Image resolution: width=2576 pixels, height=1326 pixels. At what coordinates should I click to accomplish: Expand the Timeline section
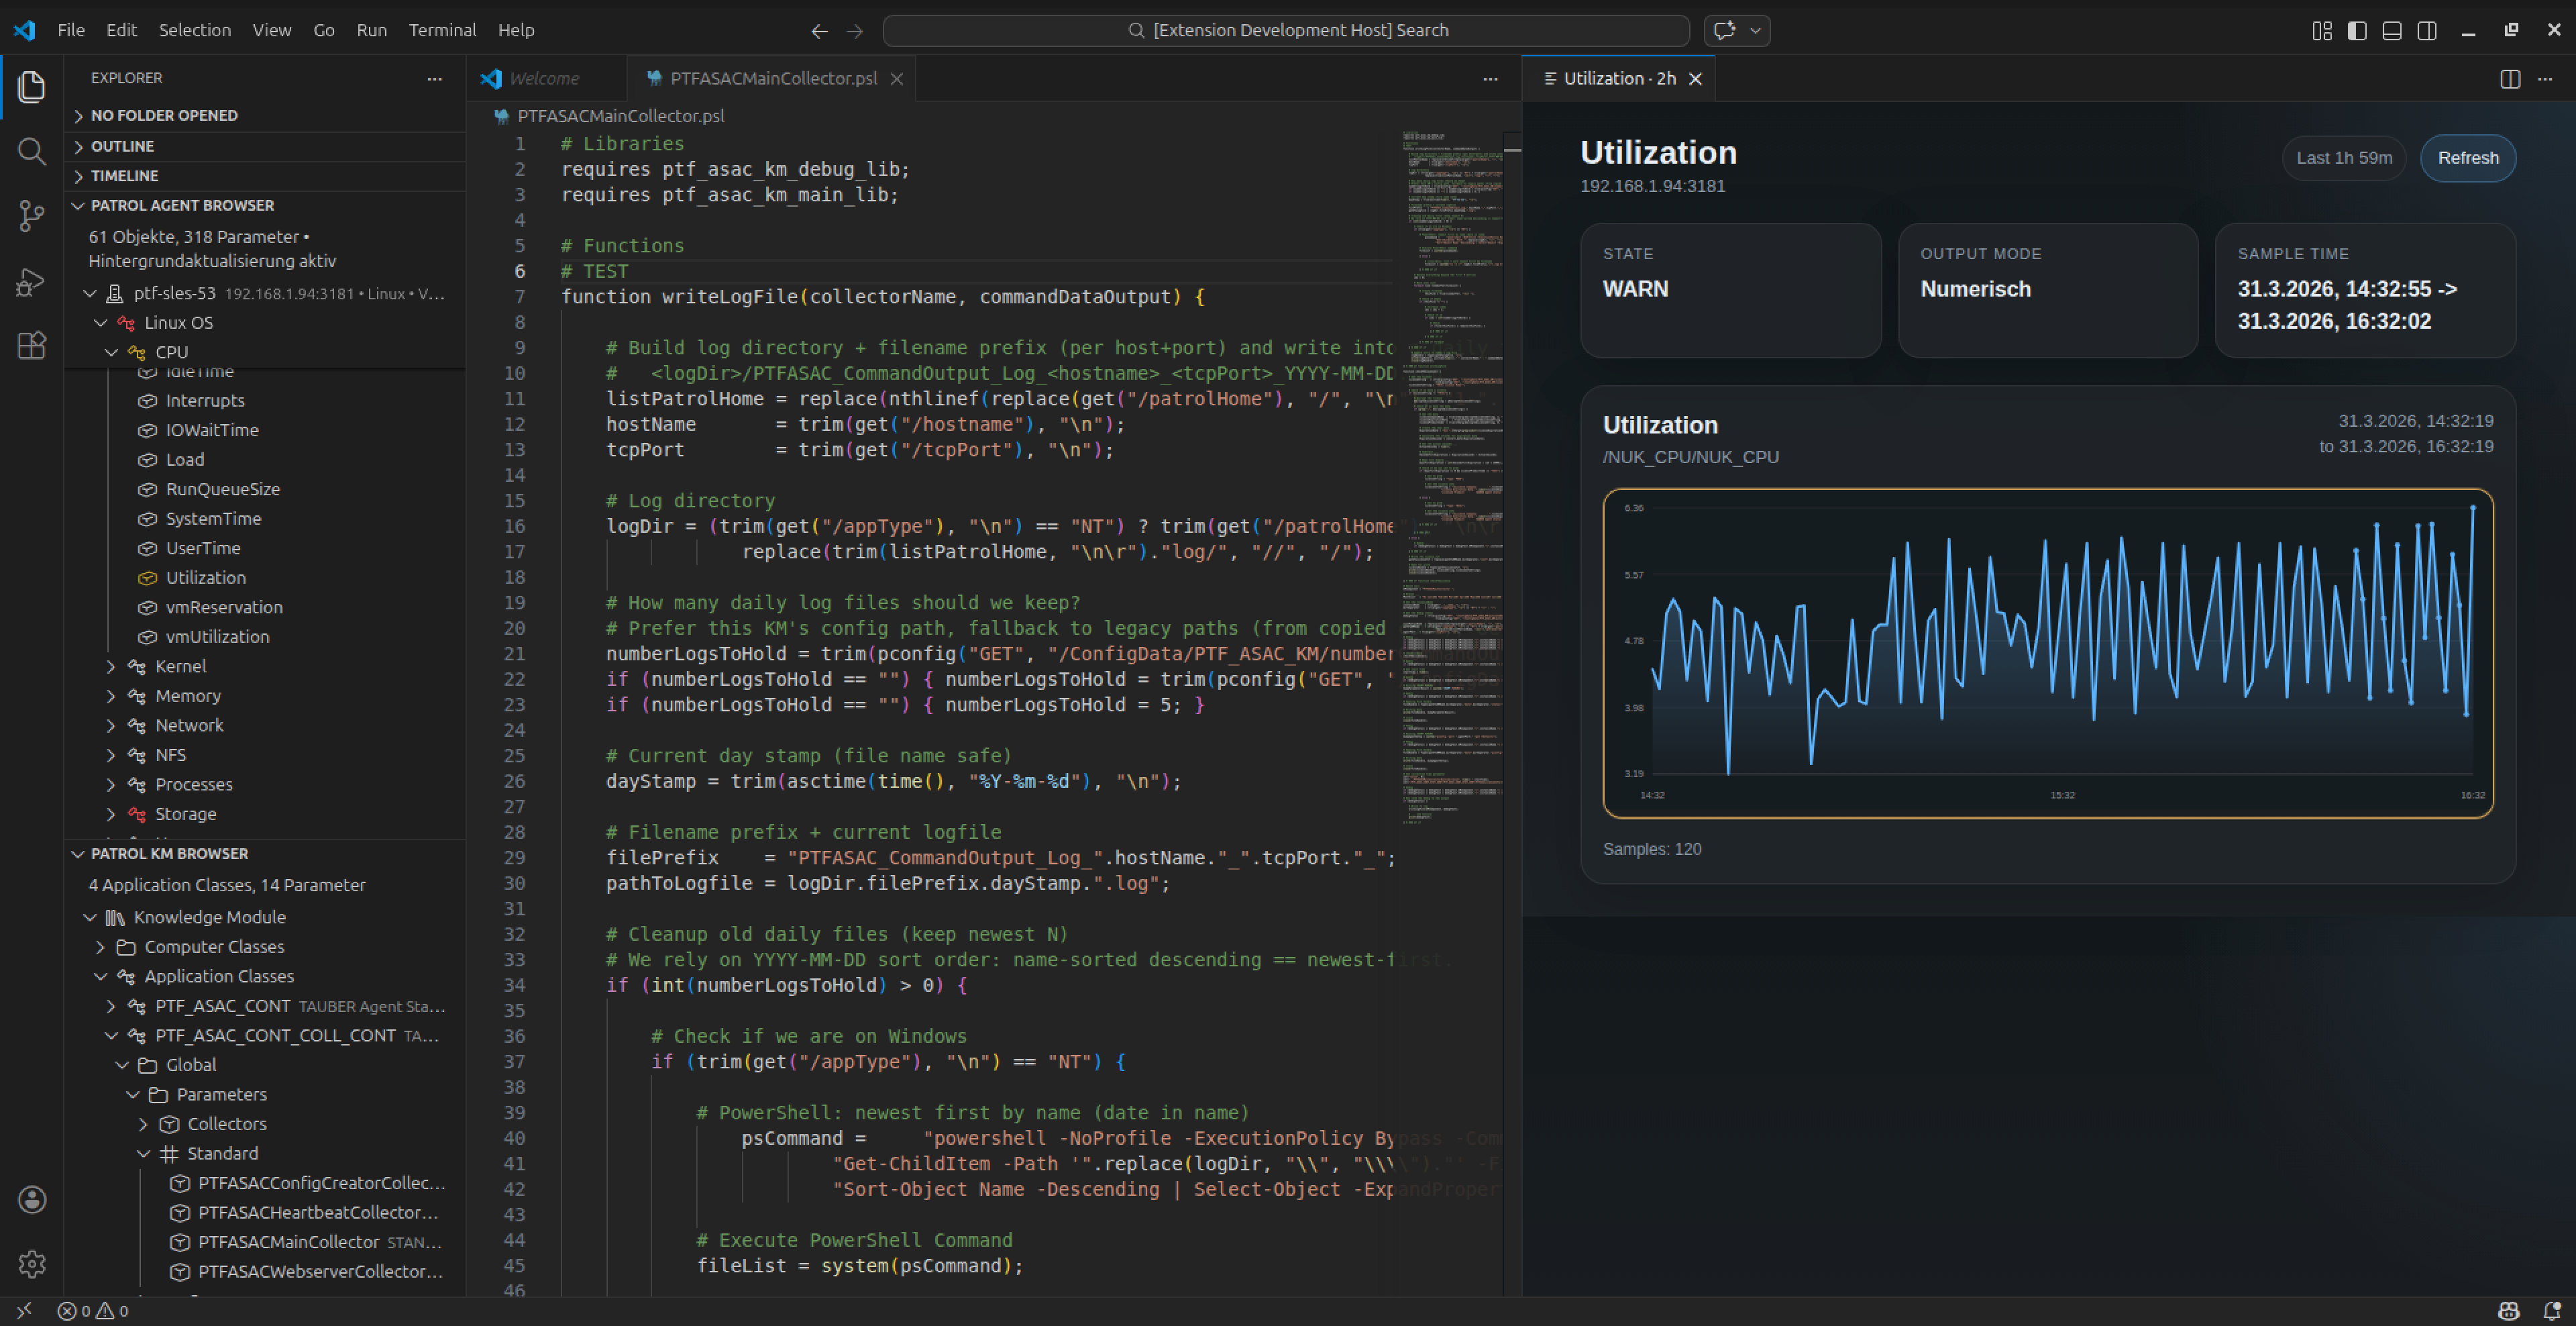[x=265, y=176]
